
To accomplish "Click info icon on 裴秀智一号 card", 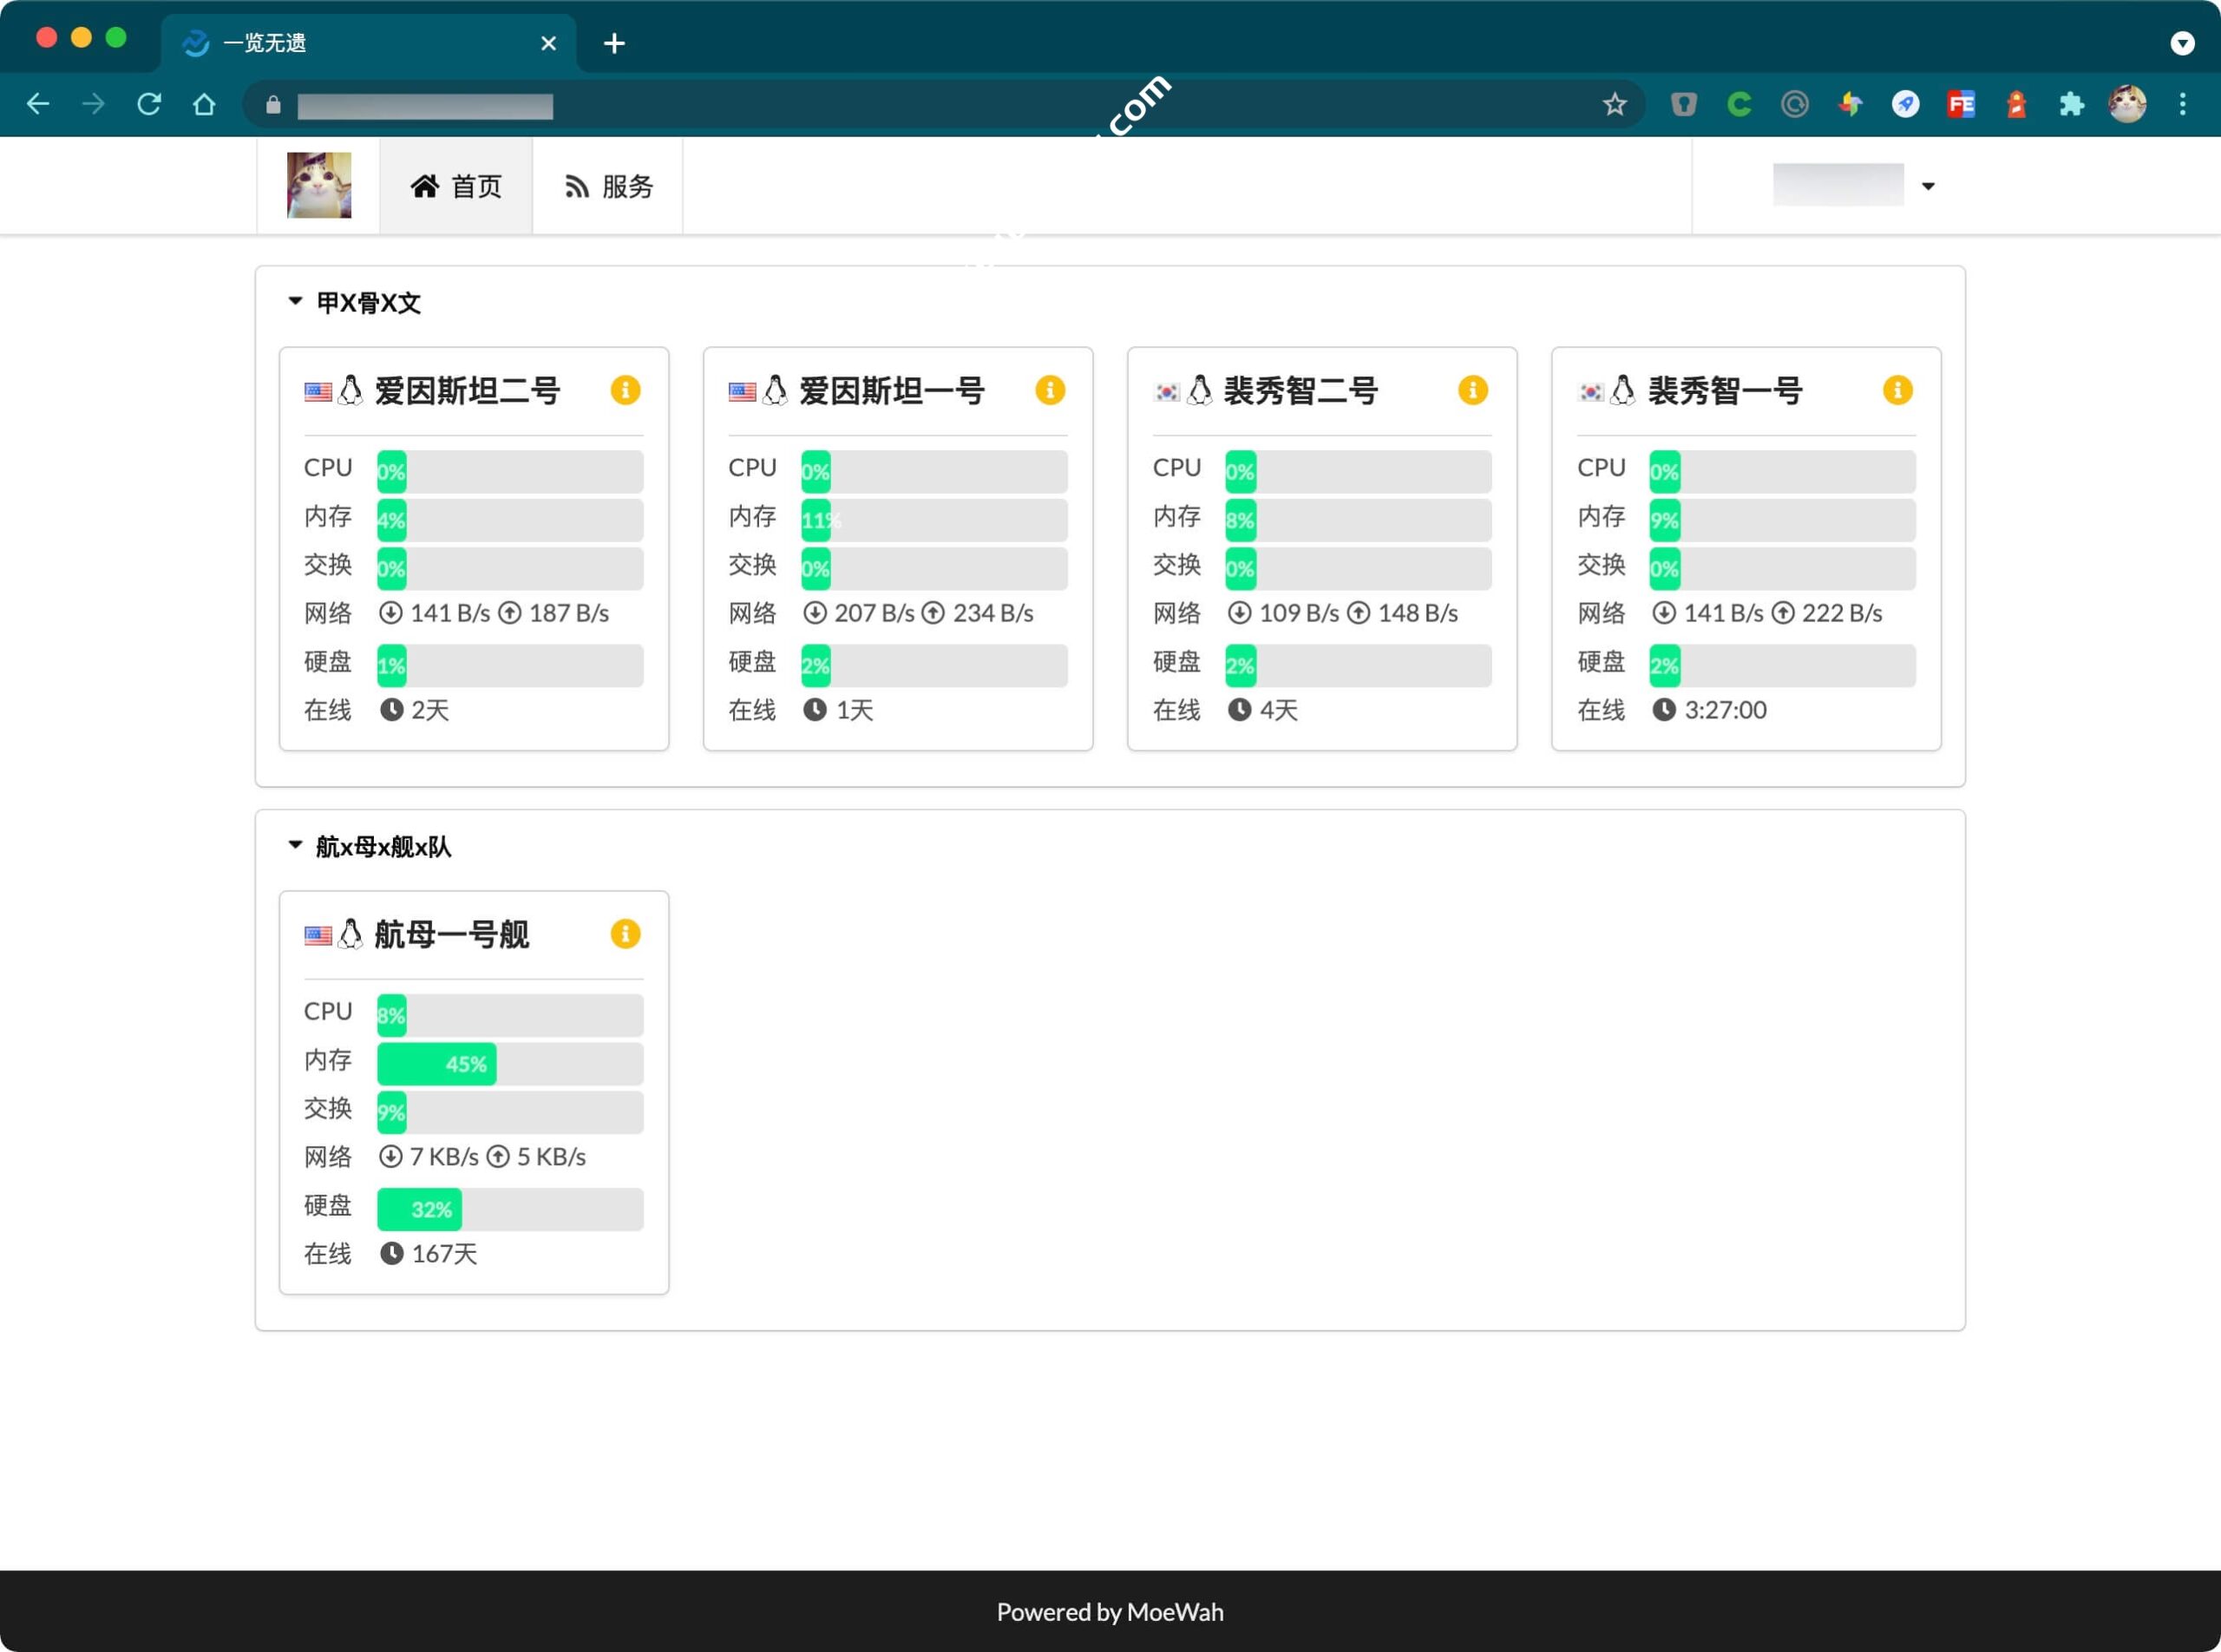I will [1897, 390].
